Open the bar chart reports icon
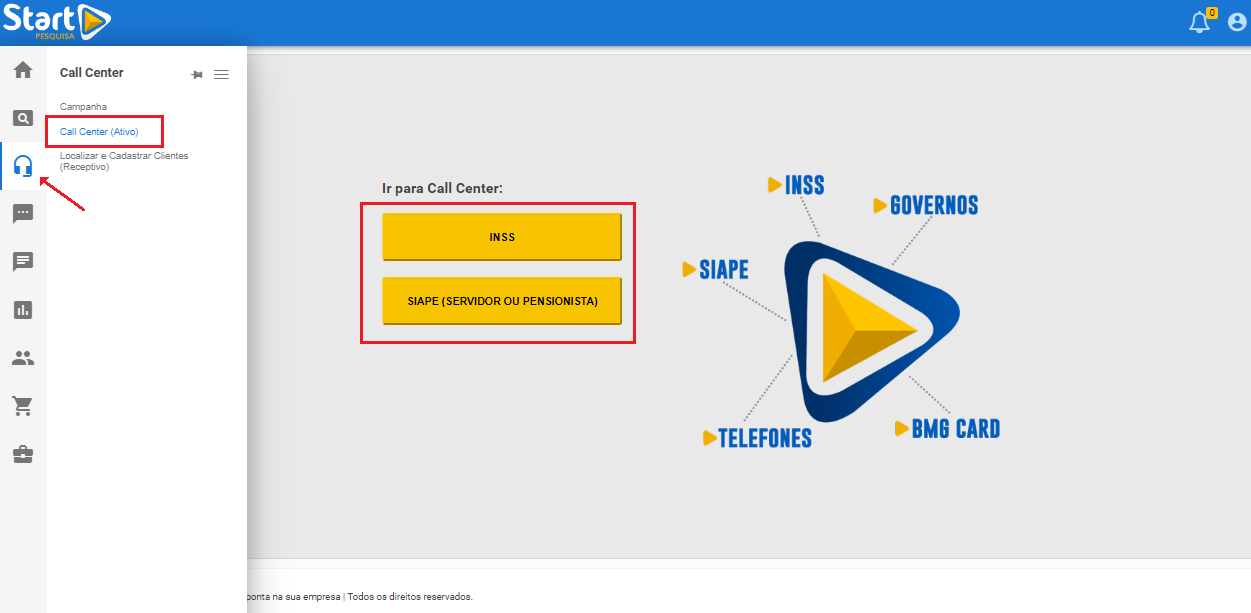The image size is (1251, 613). 22,310
